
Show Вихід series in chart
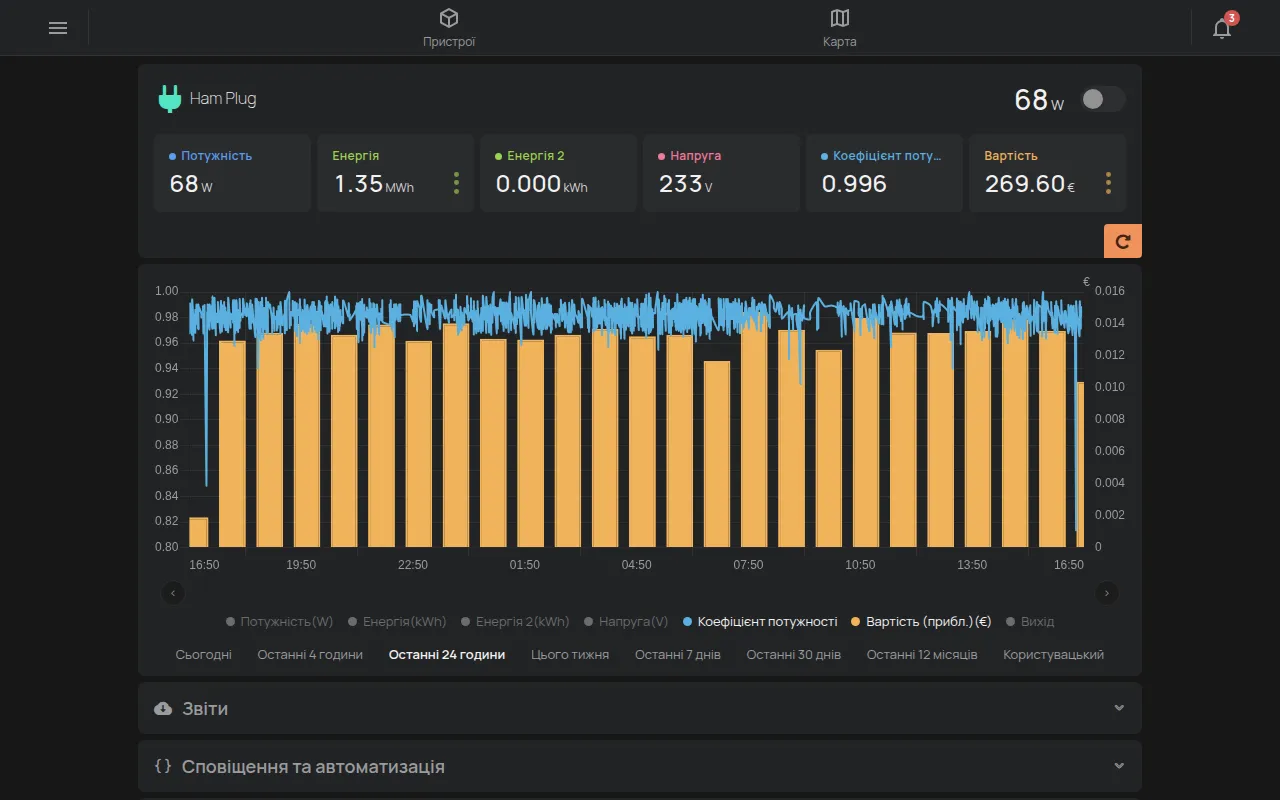(x=1029, y=621)
